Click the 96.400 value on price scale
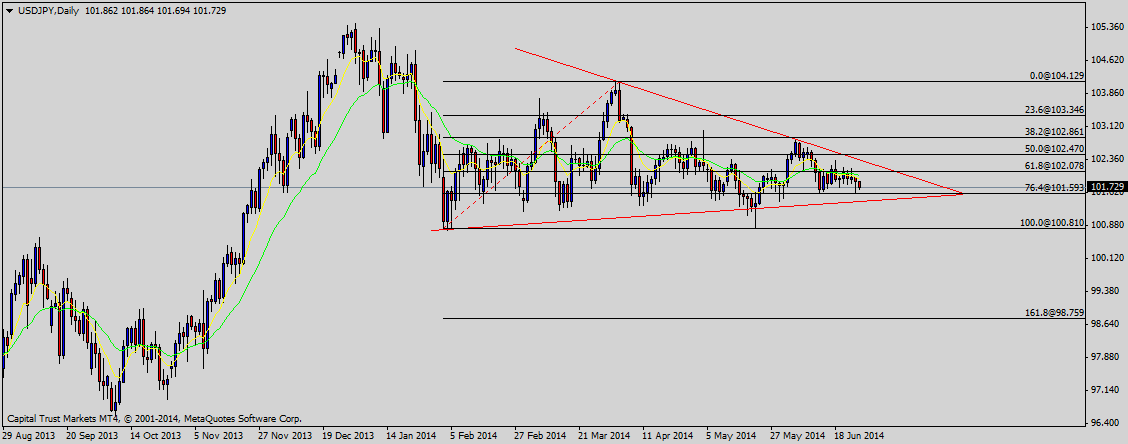 point(1107,422)
